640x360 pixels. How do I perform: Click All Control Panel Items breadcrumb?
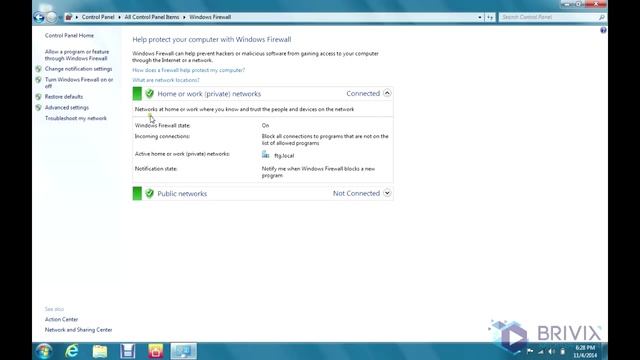pos(152,17)
